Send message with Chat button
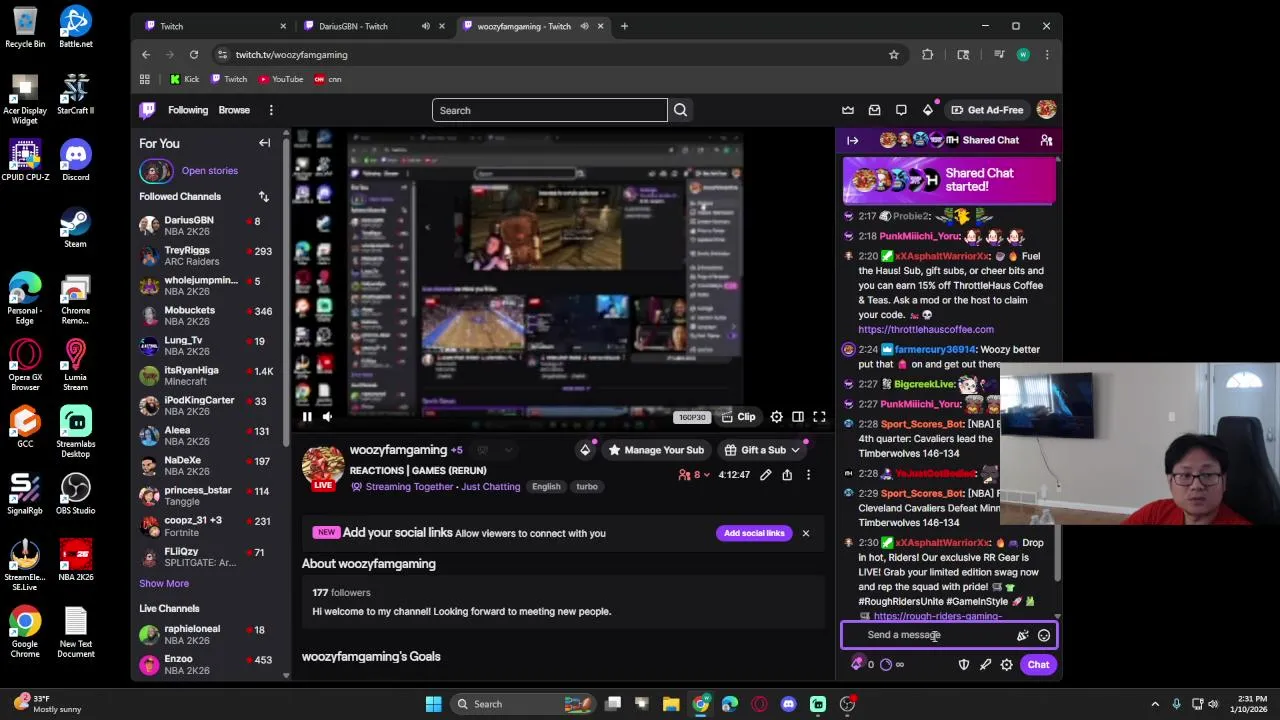1280x720 pixels. point(1038,664)
